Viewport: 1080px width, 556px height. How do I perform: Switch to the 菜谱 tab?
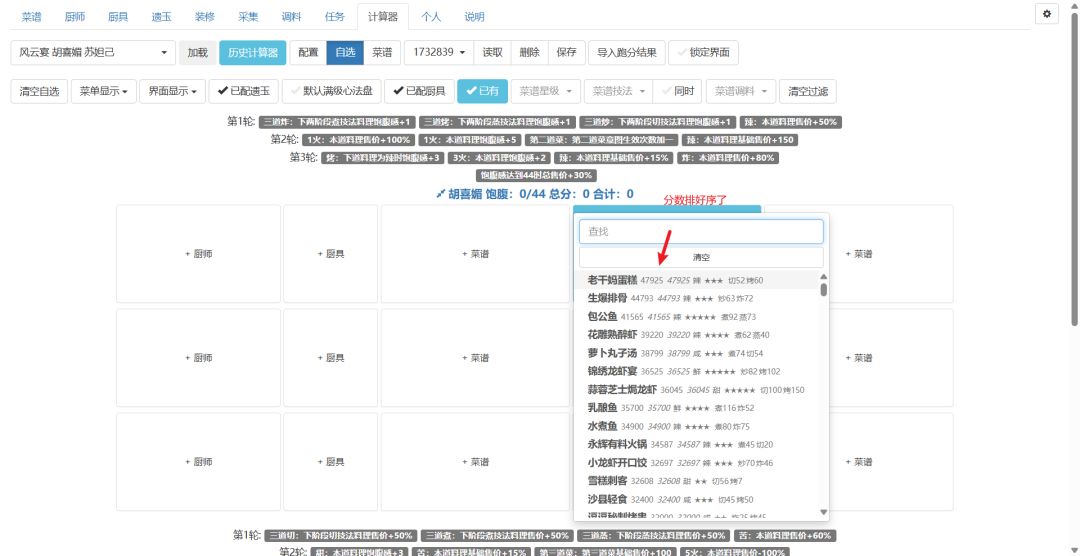(32, 17)
